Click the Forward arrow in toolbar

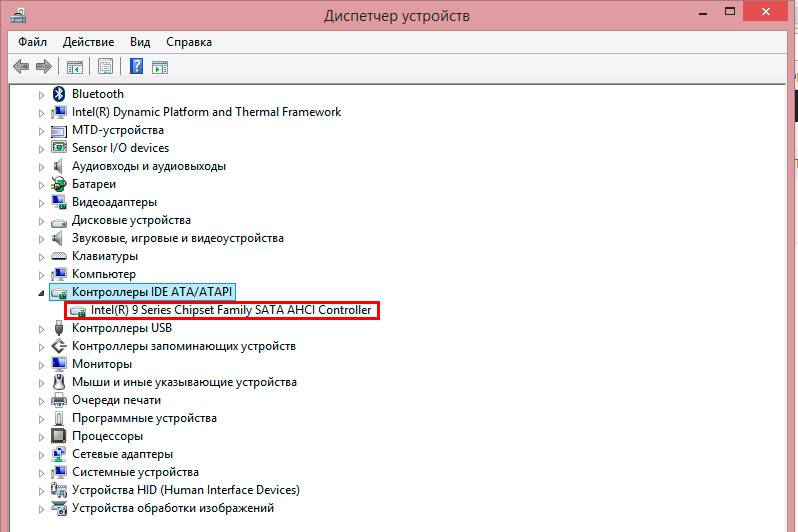tap(43, 67)
